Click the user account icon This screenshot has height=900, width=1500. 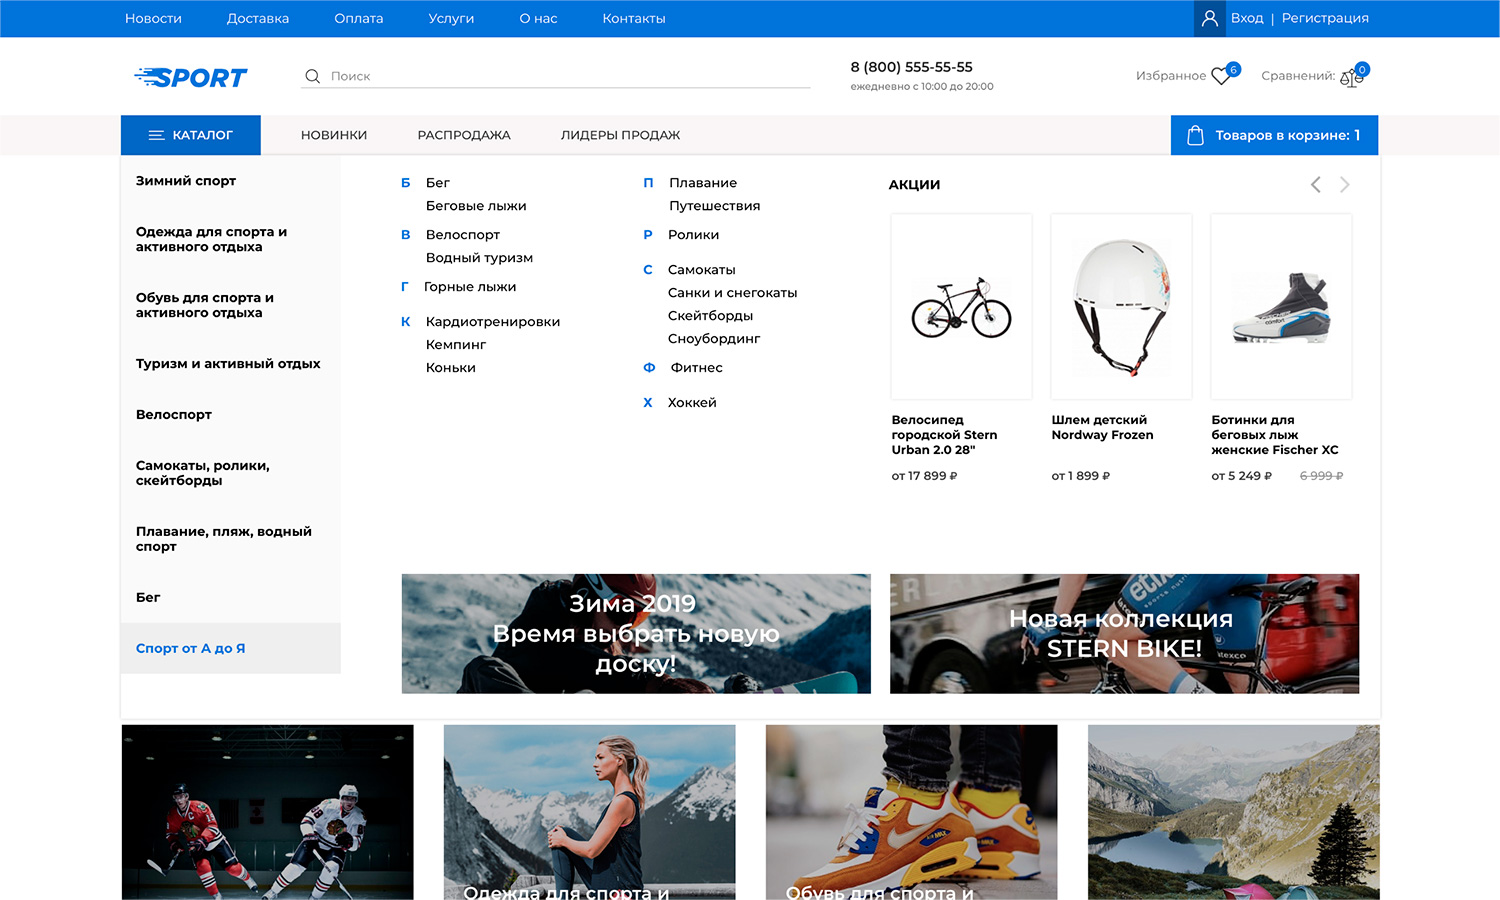[x=1209, y=18]
